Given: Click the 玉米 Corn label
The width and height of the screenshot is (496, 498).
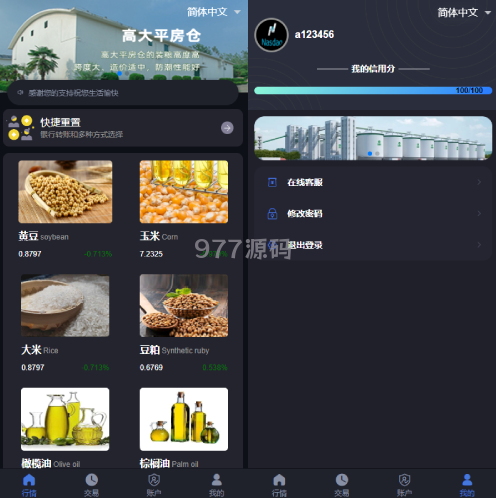Looking at the screenshot, I should [159, 236].
